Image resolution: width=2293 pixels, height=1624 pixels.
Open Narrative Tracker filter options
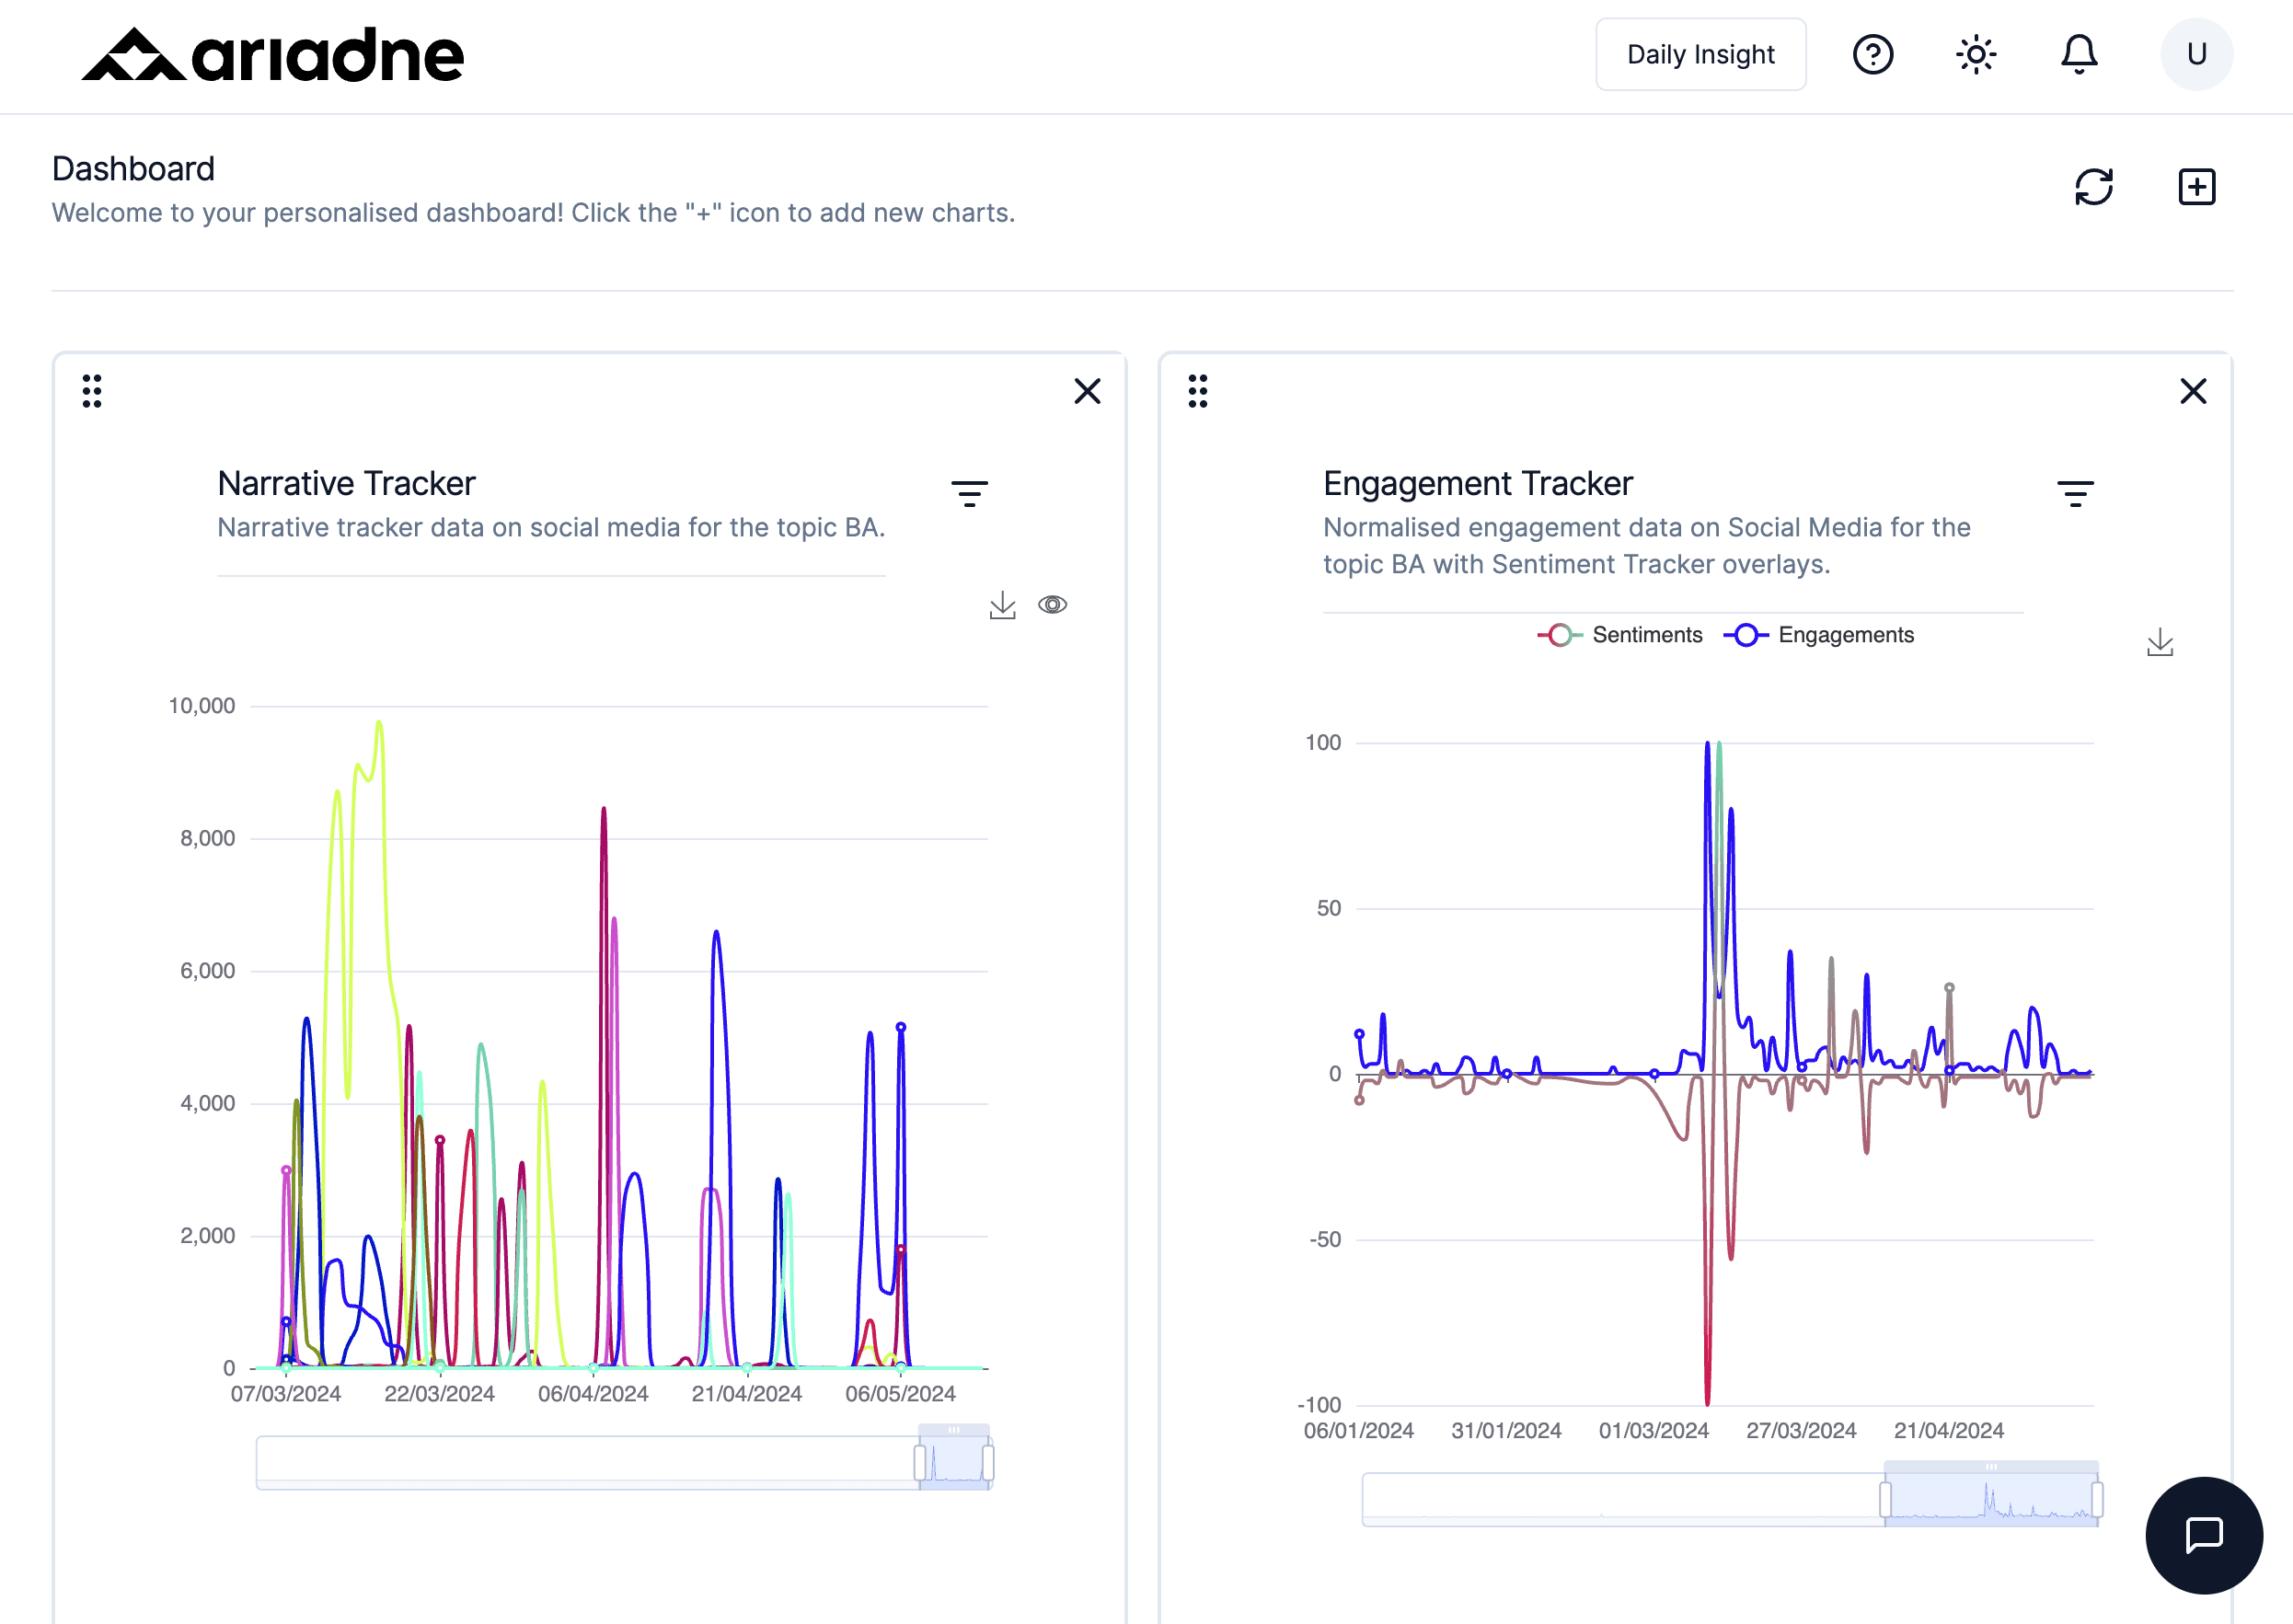pyautogui.click(x=969, y=493)
